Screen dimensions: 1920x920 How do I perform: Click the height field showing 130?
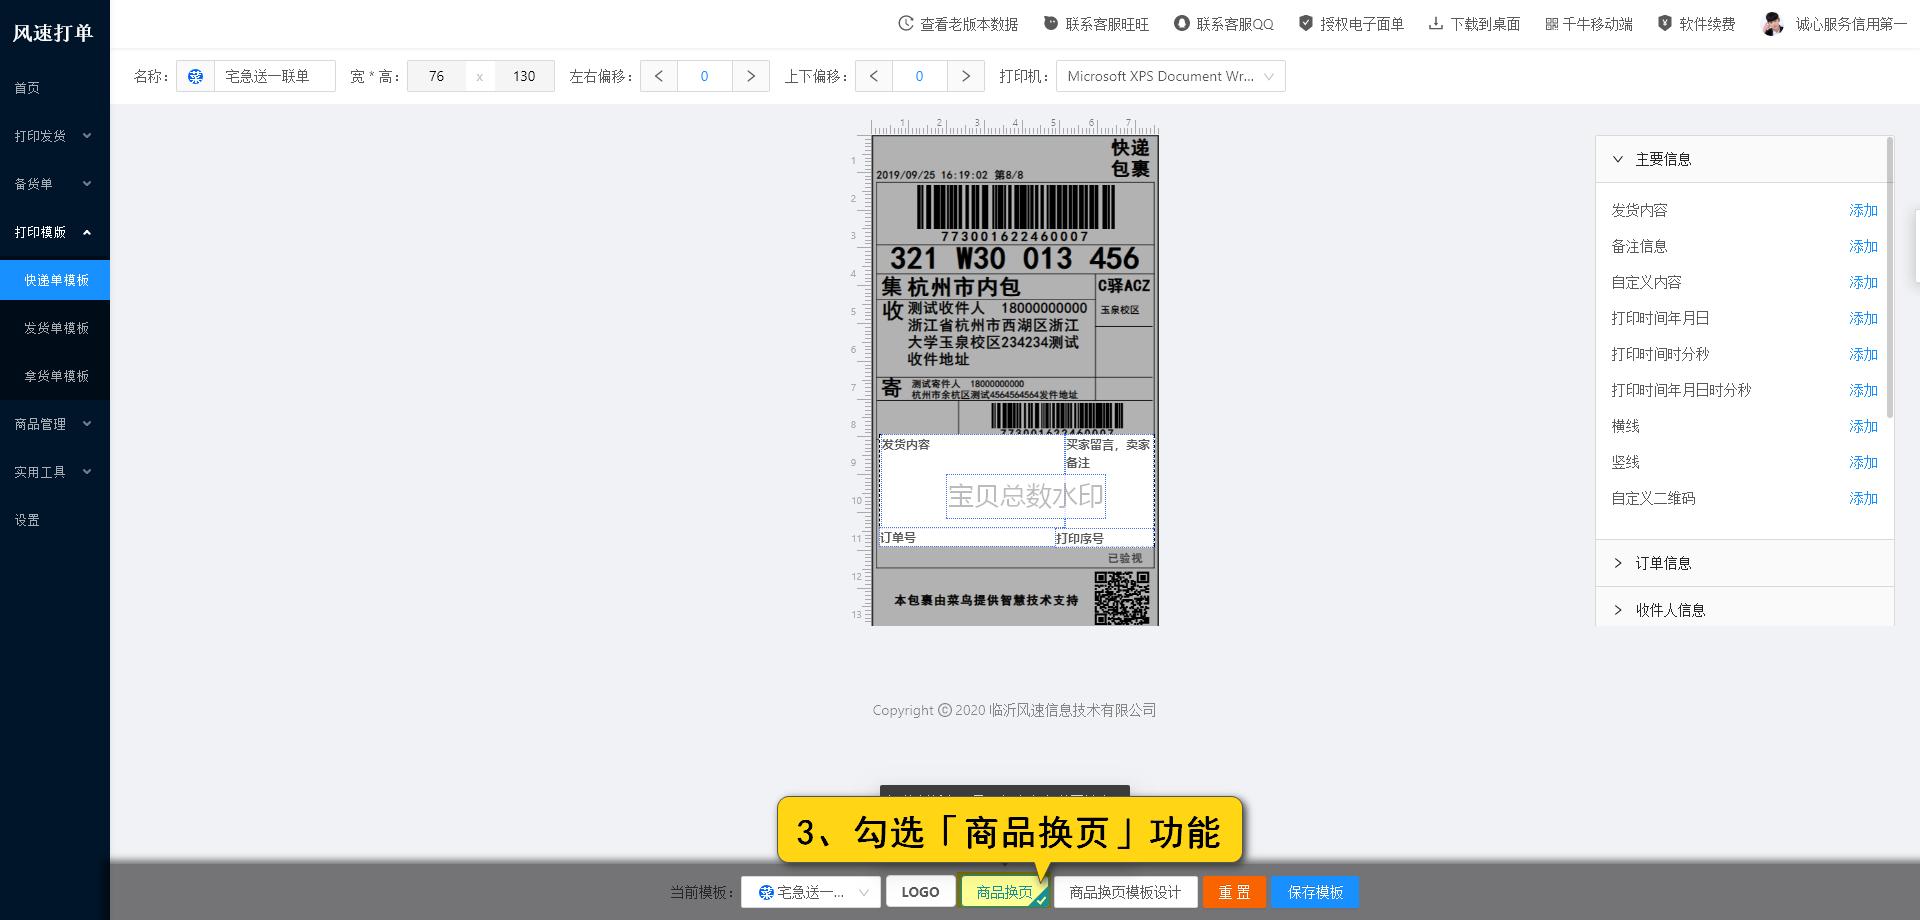coord(524,76)
